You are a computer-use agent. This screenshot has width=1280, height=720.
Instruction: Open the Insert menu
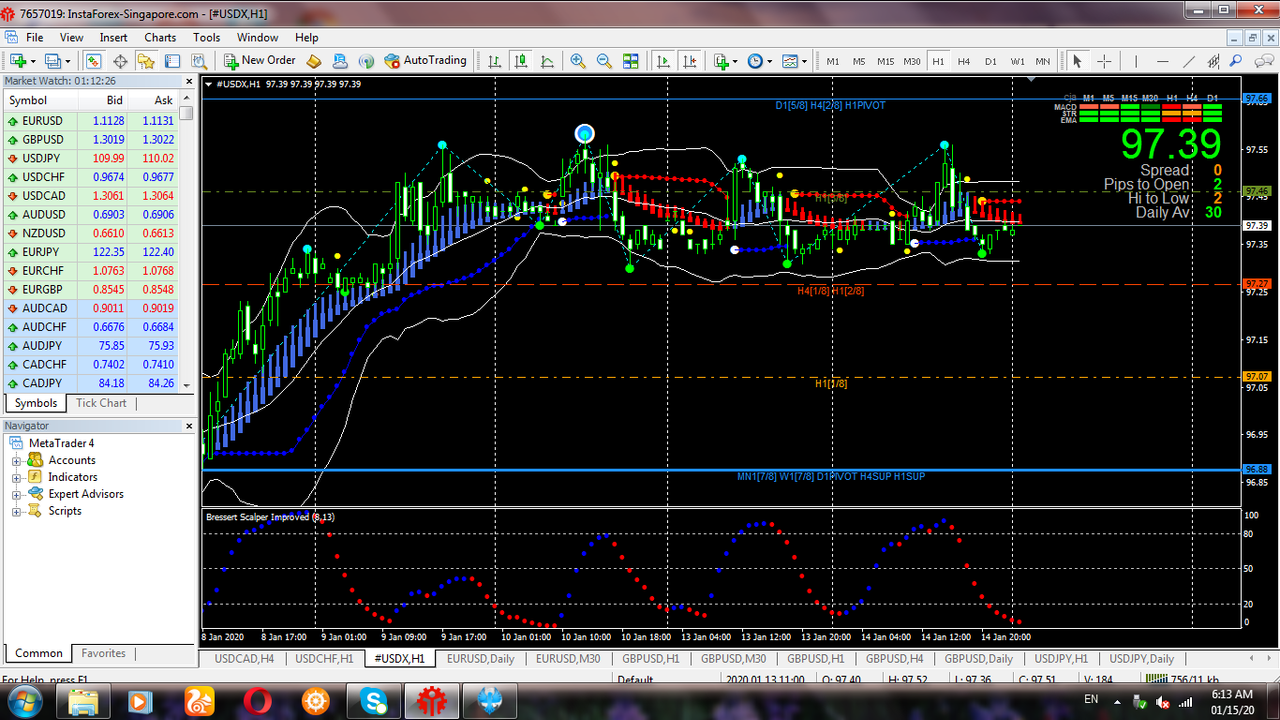click(113, 37)
